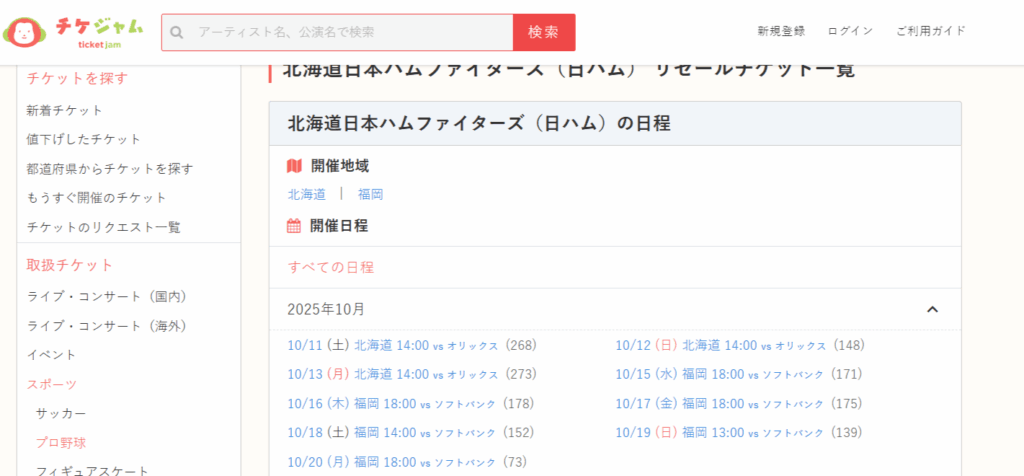Select ライブ・コンサート（国内） category

(107, 297)
